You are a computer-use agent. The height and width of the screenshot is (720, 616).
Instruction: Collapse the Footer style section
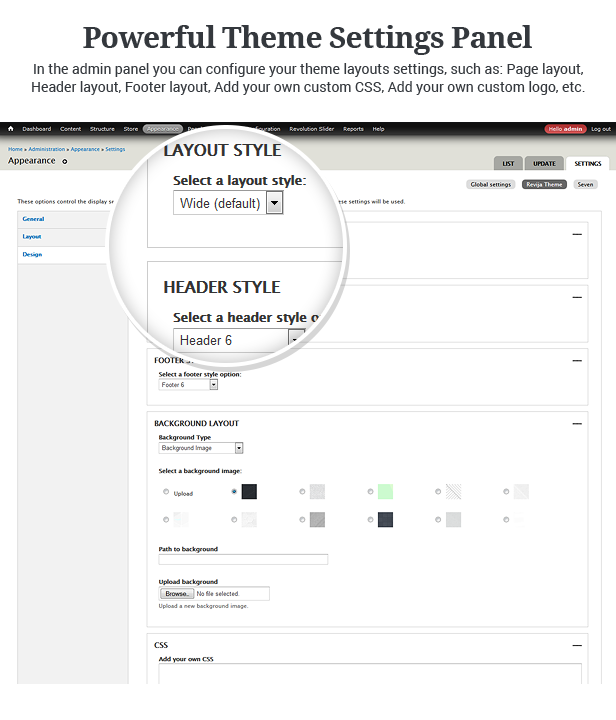577,360
